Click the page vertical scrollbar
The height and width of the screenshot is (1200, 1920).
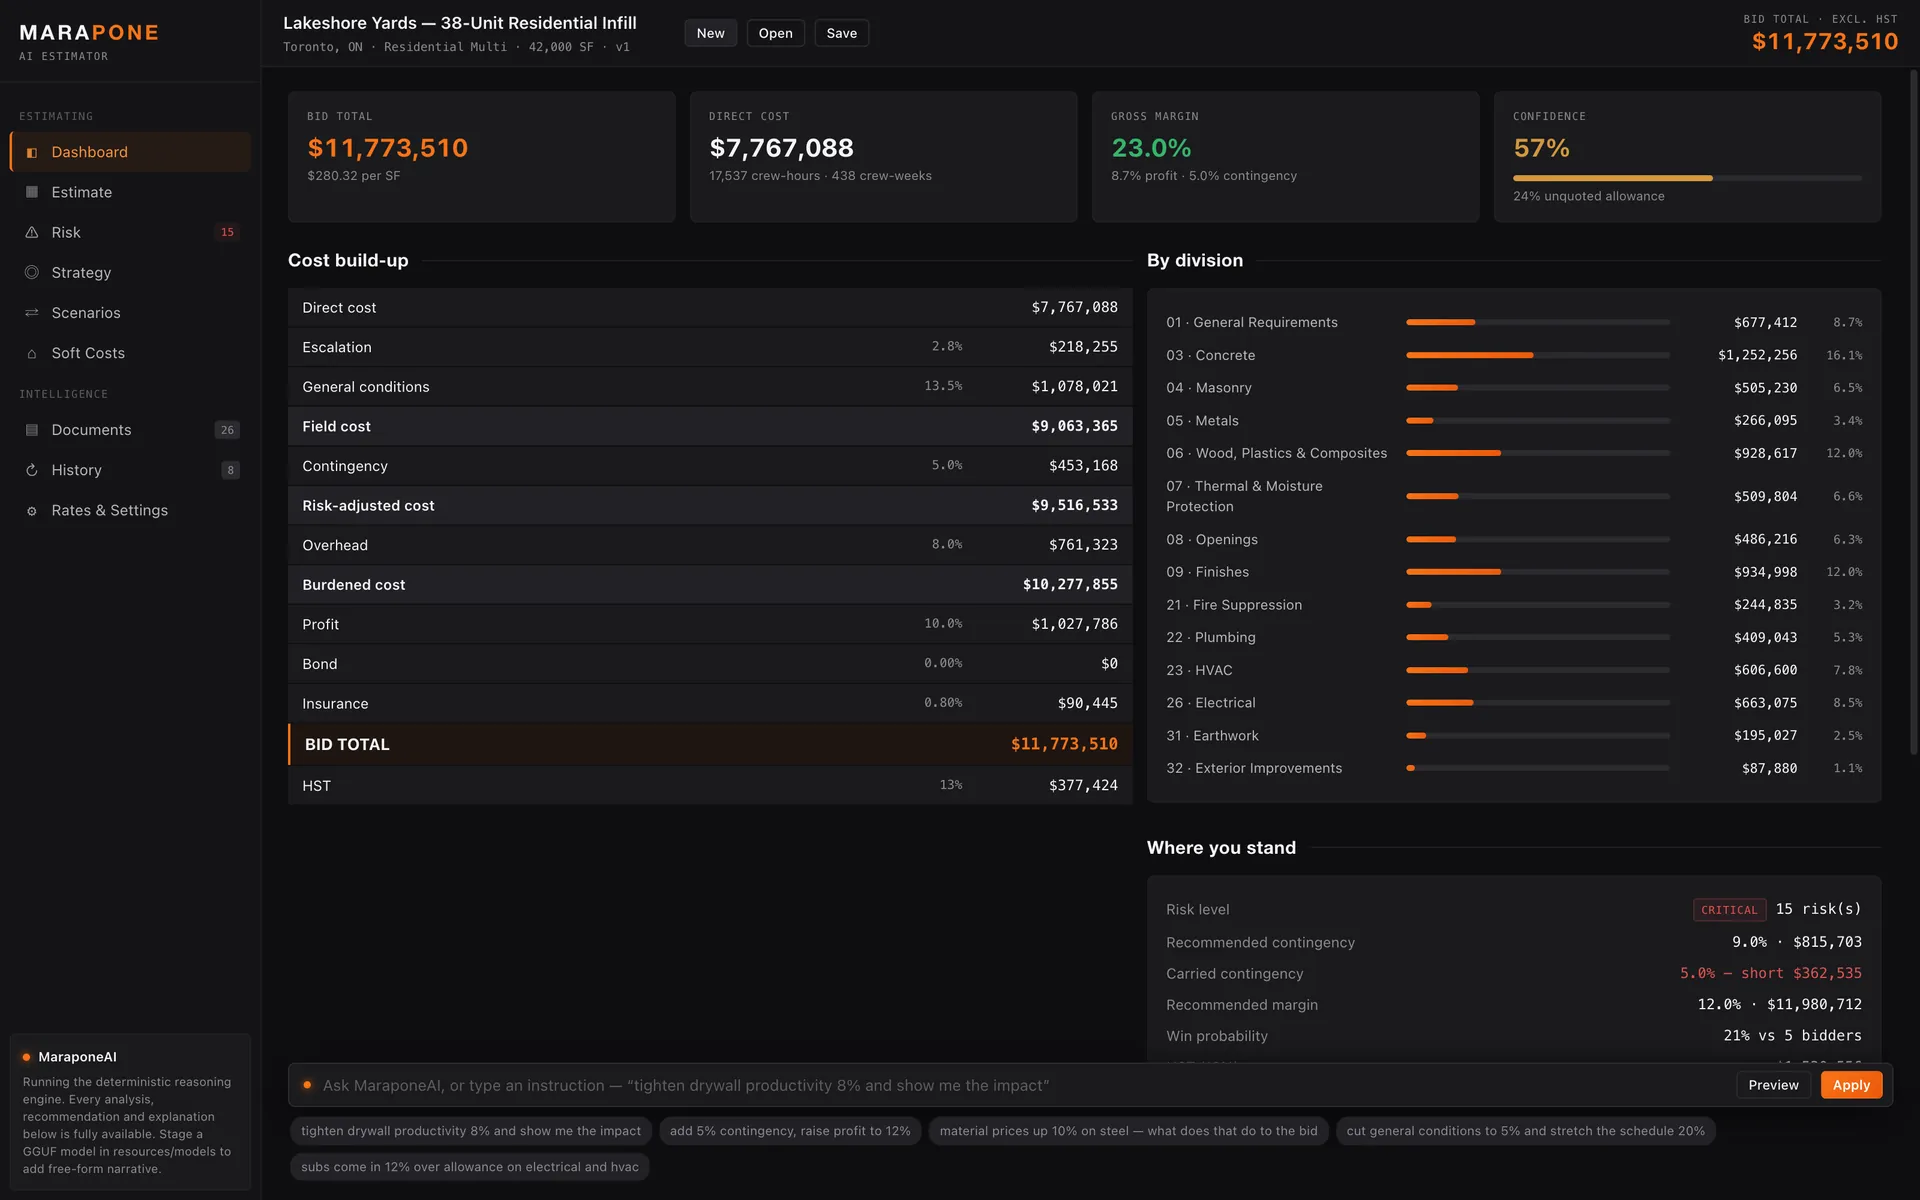pos(1914,412)
